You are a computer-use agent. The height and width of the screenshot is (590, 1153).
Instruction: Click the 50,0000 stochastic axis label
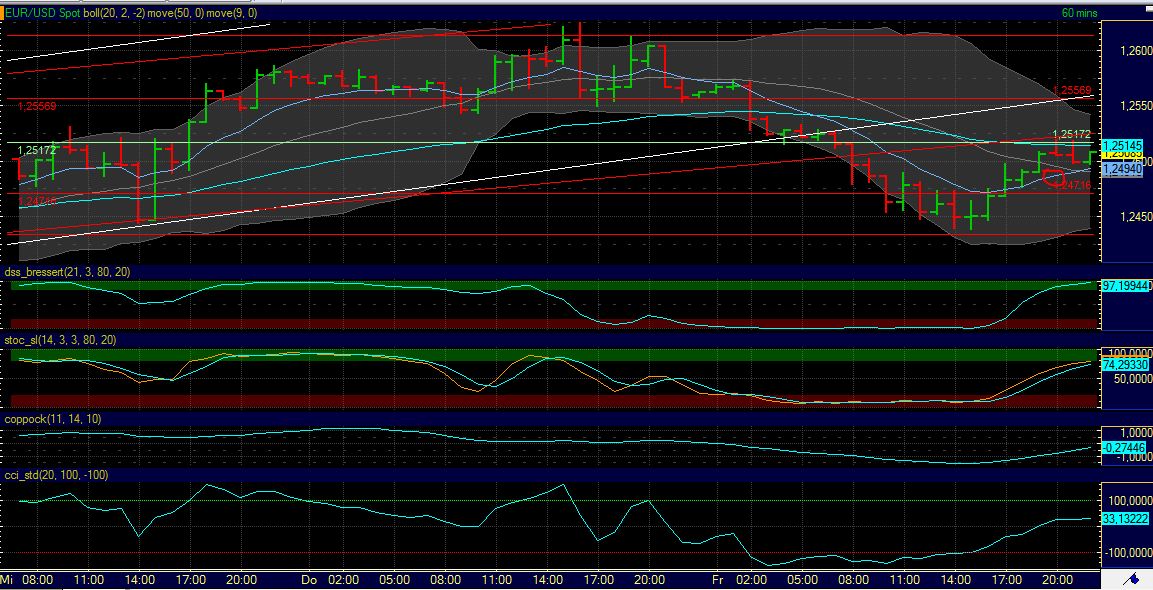pos(1132,379)
